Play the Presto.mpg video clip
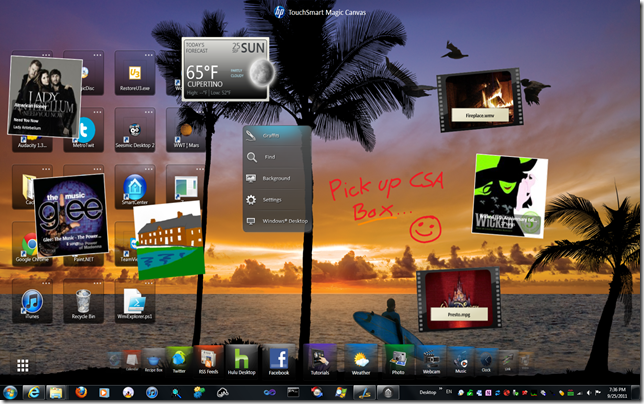 click(x=459, y=299)
